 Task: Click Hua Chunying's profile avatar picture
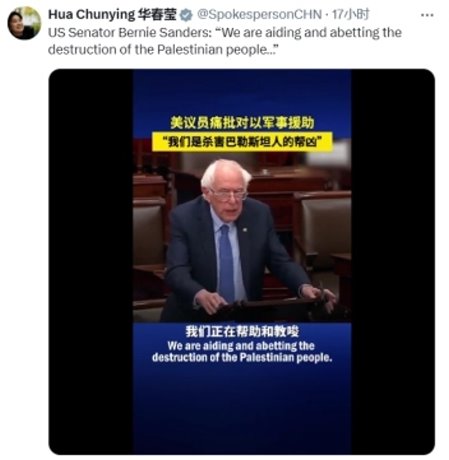(24, 23)
